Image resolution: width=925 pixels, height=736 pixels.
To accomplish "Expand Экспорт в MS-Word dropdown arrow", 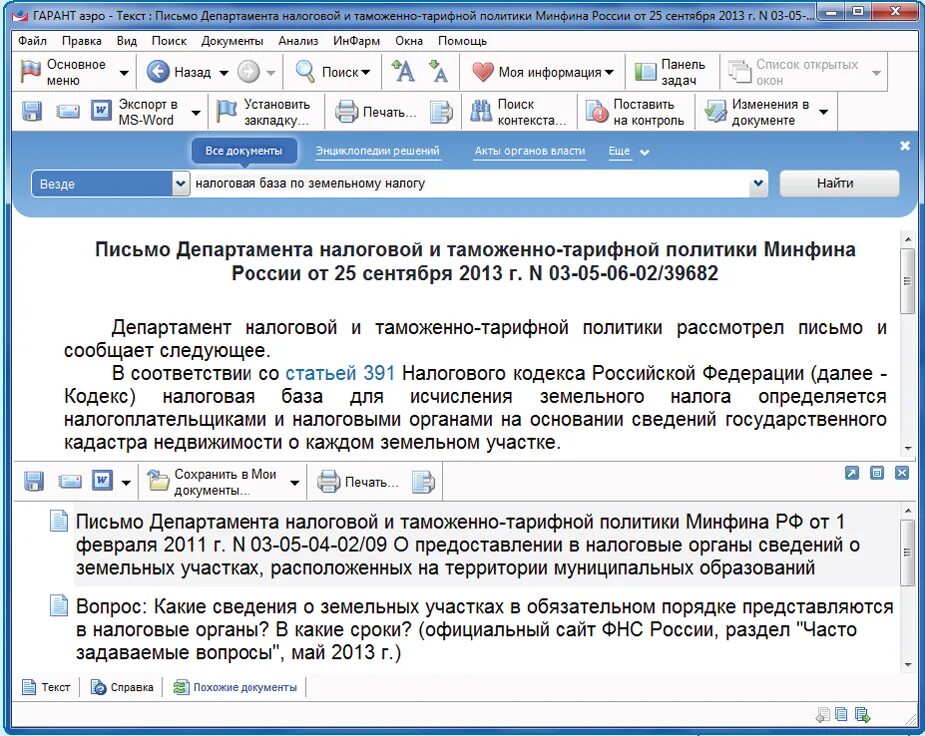I will point(196,113).
